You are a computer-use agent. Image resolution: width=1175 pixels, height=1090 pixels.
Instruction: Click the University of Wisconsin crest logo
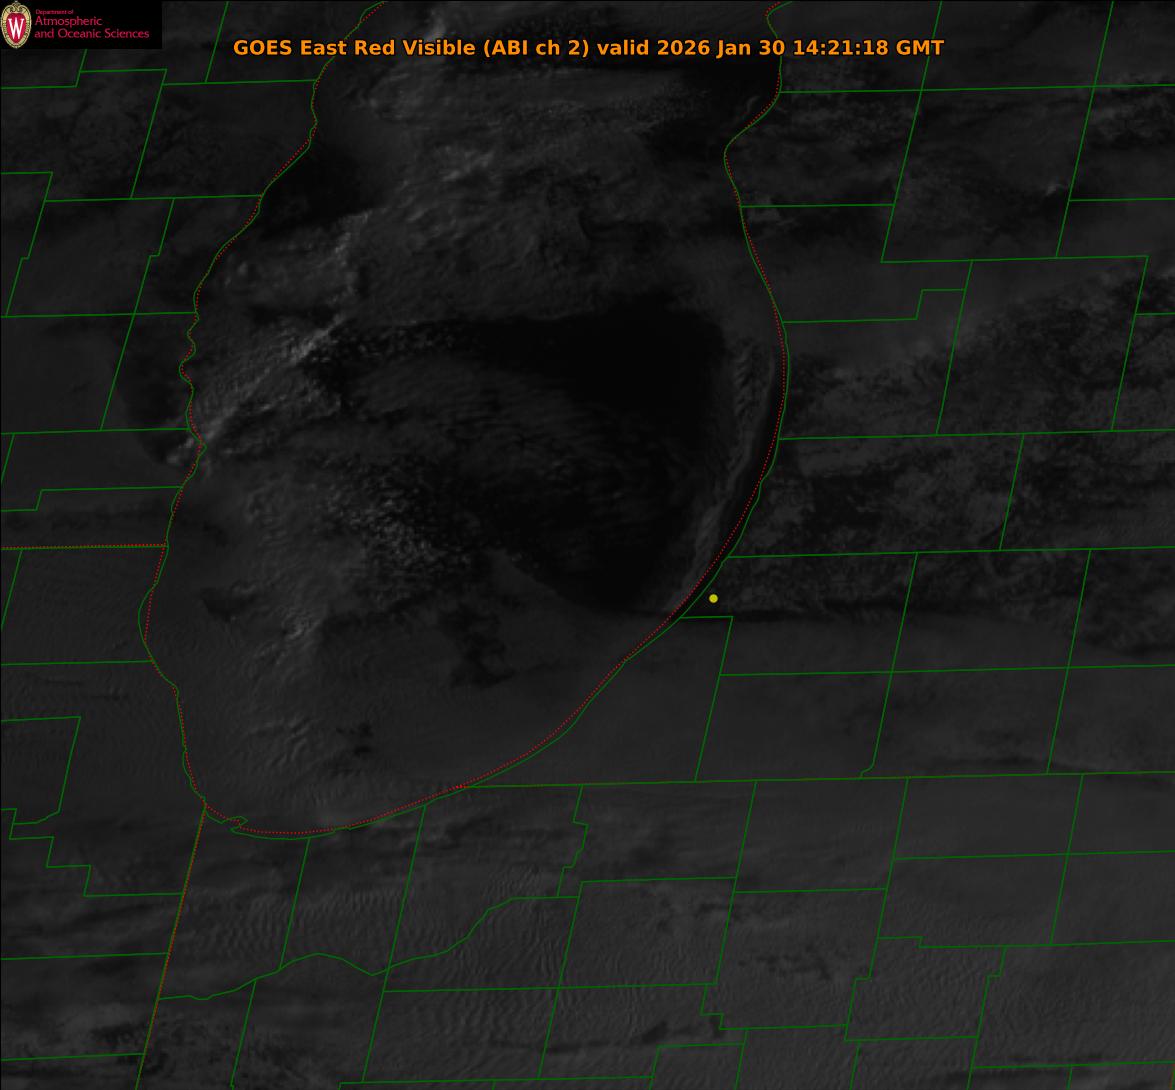click(x=16, y=25)
